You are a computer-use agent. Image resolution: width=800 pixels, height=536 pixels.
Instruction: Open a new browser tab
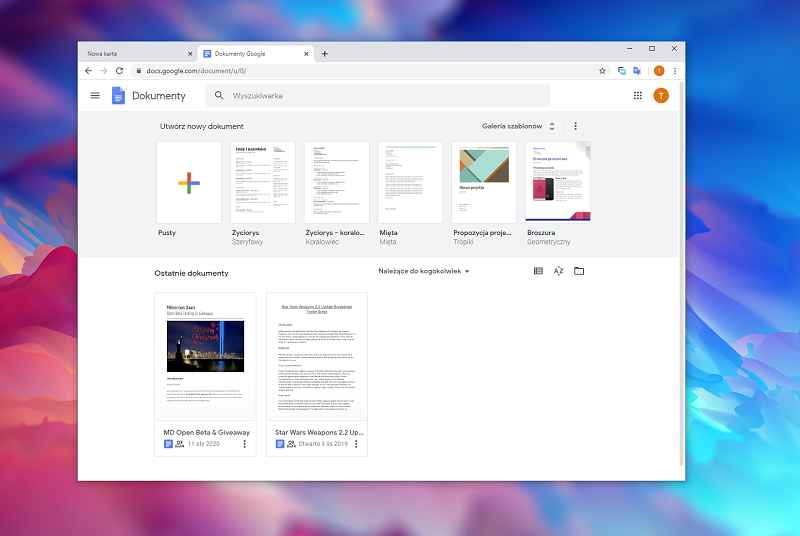click(324, 54)
